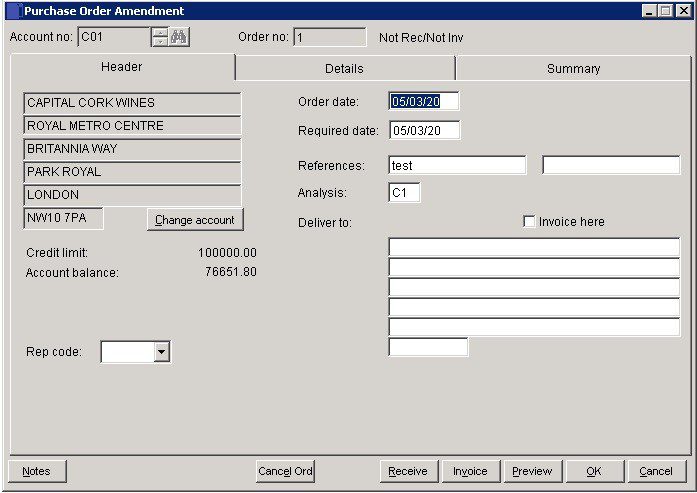Image resolution: width=697 pixels, height=493 pixels.
Task: Minimize the Purchase Order Amendment window
Action: [x=649, y=11]
